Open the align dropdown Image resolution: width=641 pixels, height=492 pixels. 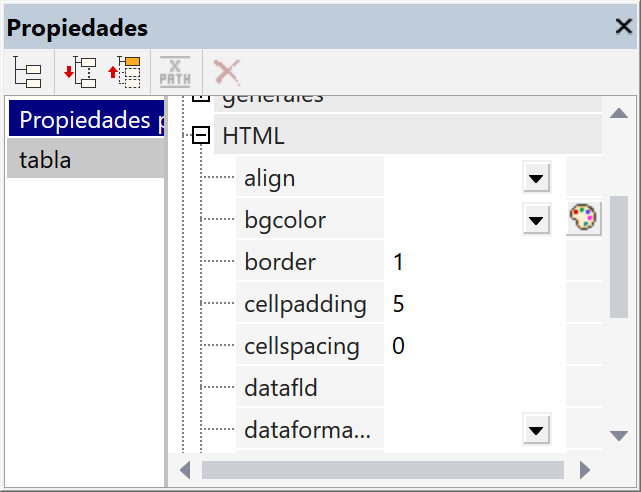[537, 179]
